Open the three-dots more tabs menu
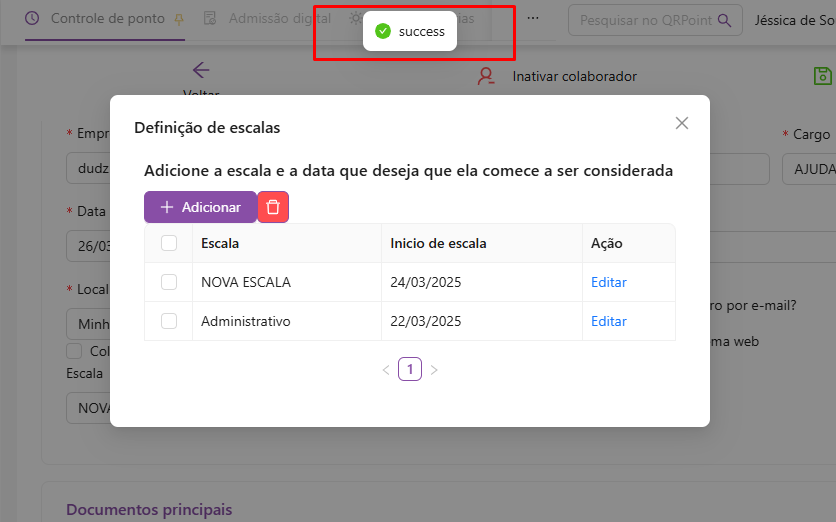The height and width of the screenshot is (522, 836). click(x=533, y=19)
